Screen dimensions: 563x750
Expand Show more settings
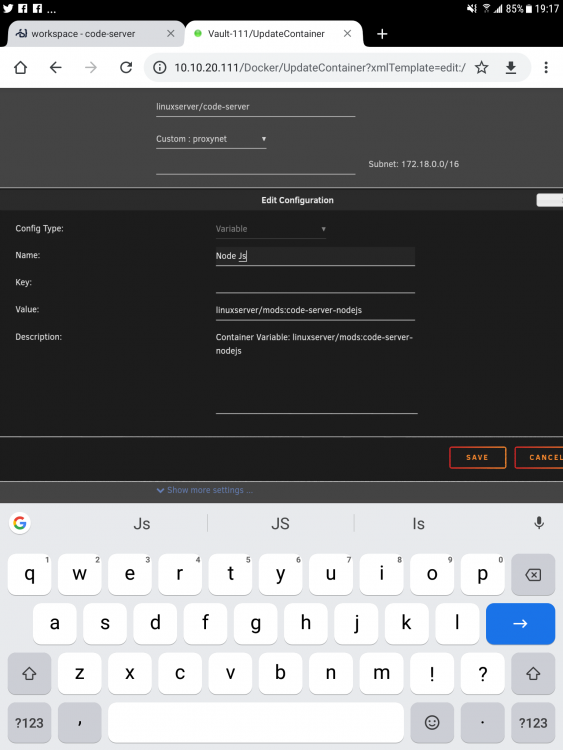click(205, 490)
